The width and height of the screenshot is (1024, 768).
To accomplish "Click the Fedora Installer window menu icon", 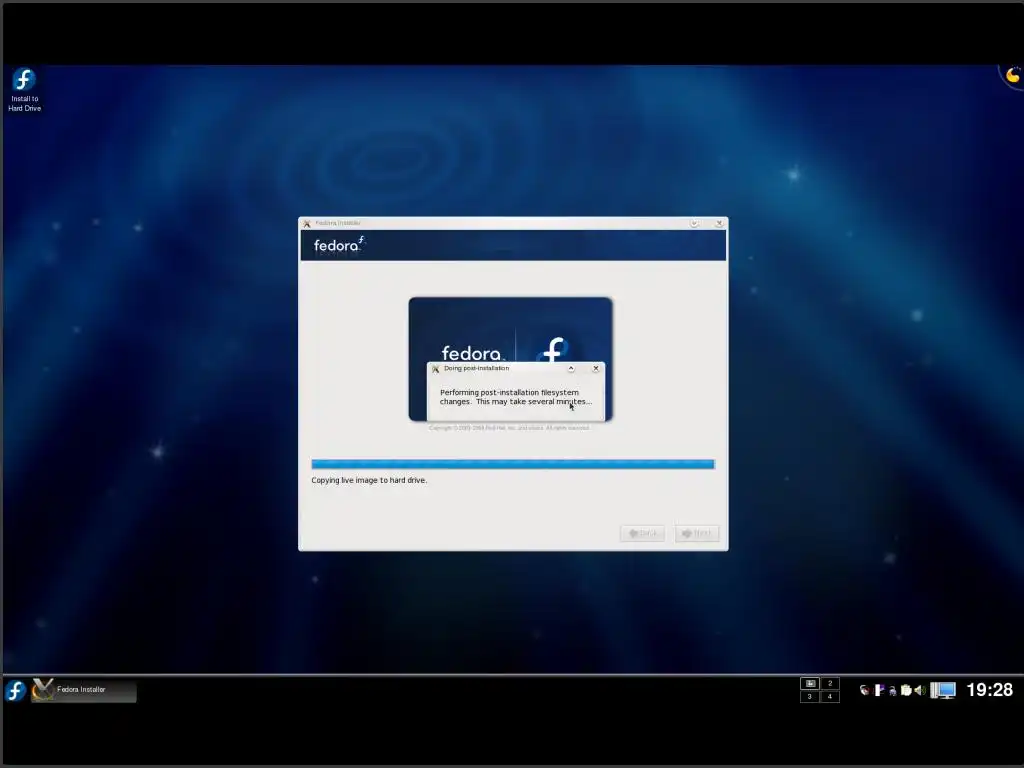I will 307,223.
